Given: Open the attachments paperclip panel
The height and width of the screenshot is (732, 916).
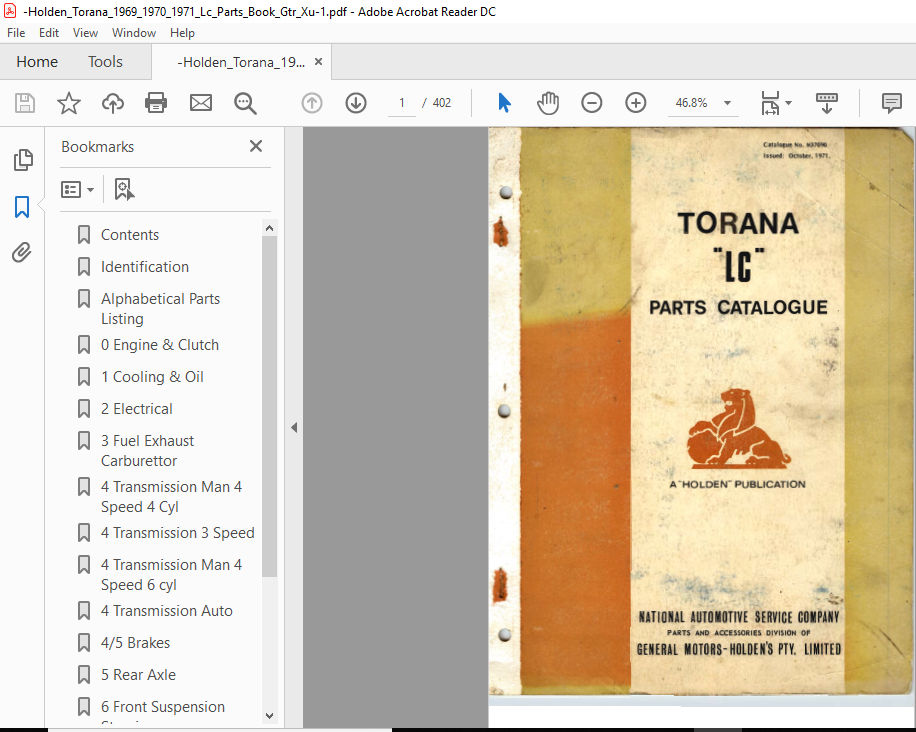Looking at the screenshot, I should [x=22, y=252].
